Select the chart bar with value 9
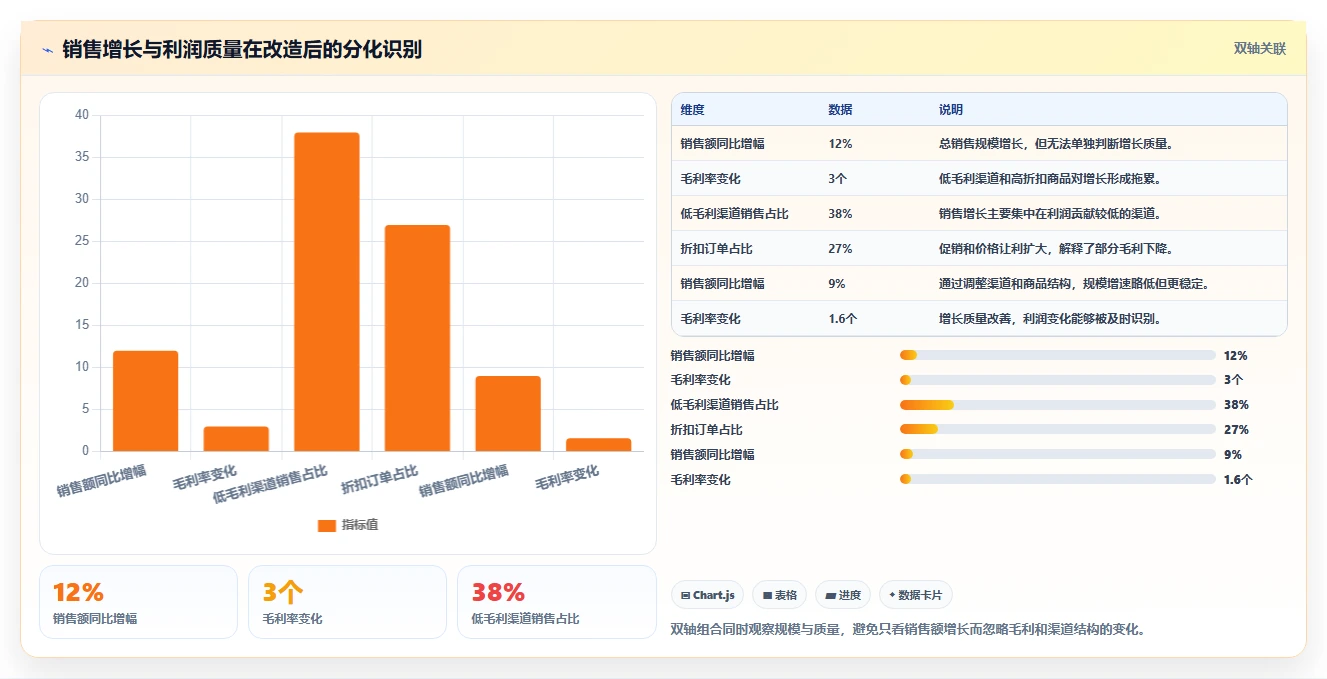Screen dimensions: 1327x679 coord(508,413)
